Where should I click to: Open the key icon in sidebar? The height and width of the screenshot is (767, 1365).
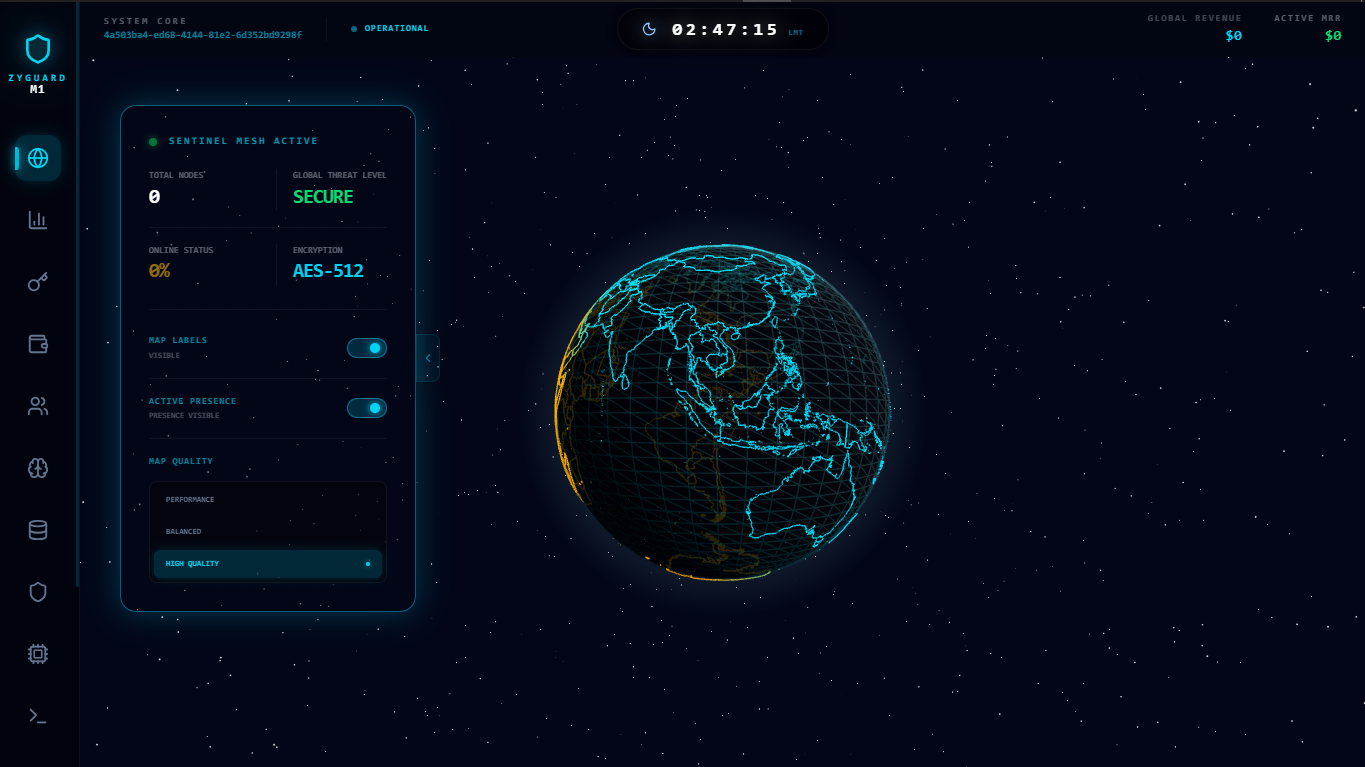(38, 282)
